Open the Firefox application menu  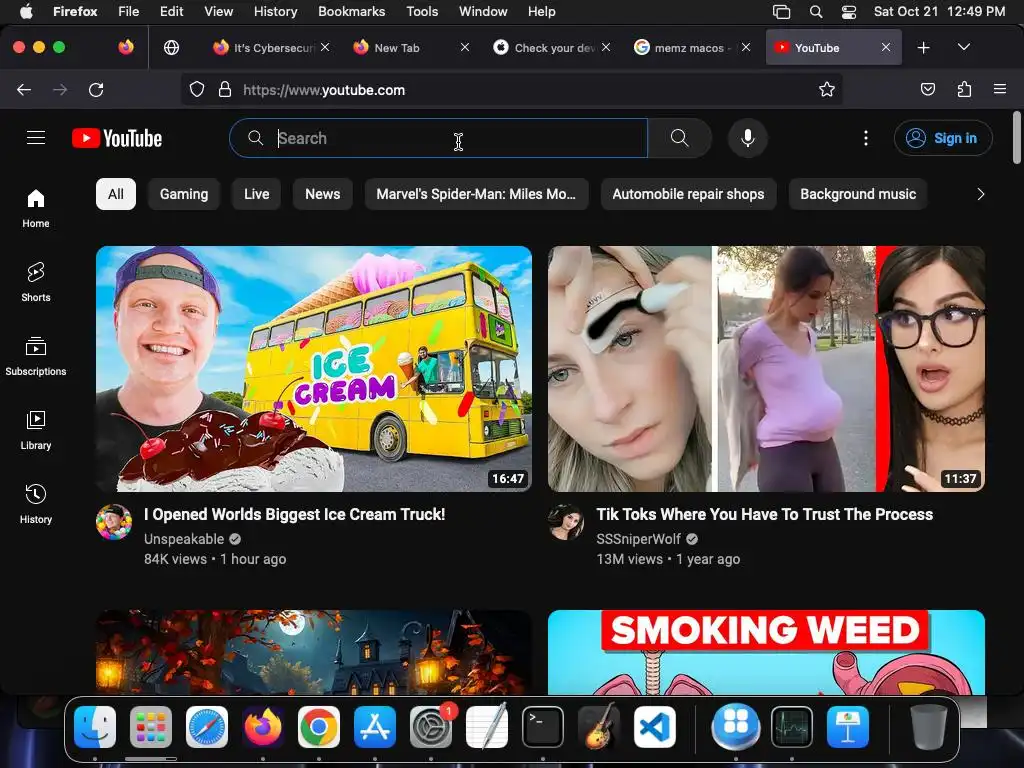tap(999, 89)
